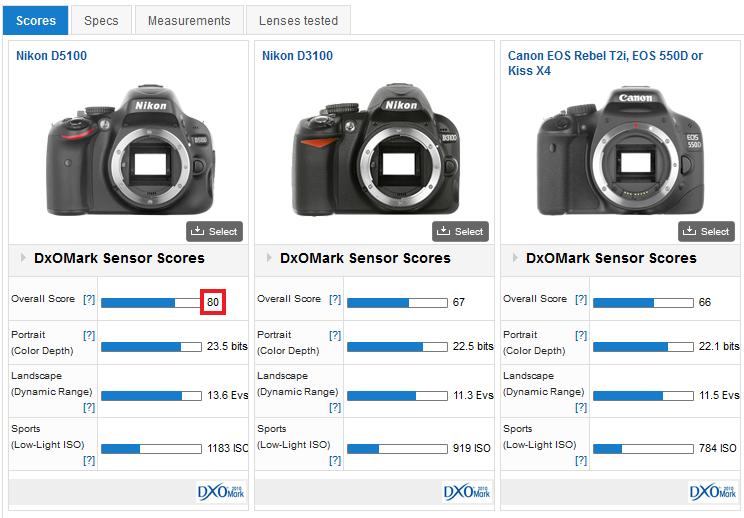Click DxOMark logo in Canon panel

pos(713,492)
